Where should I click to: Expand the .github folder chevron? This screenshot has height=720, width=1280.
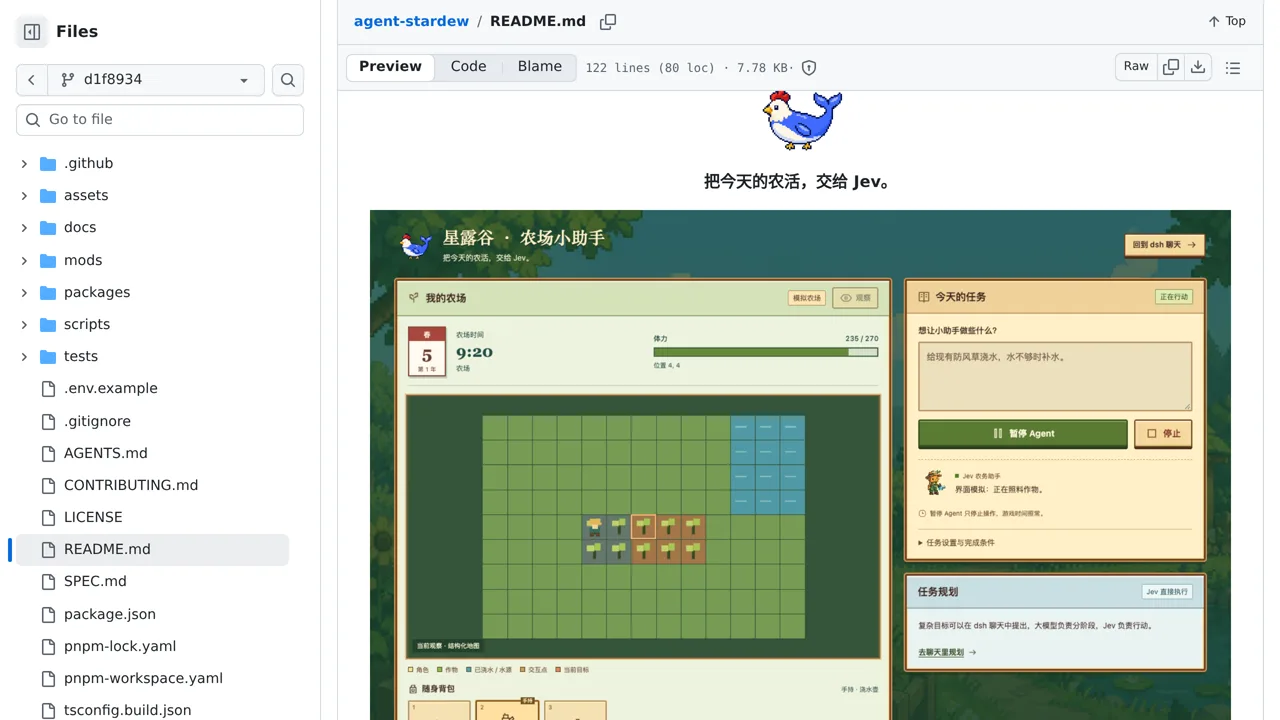click(24, 163)
